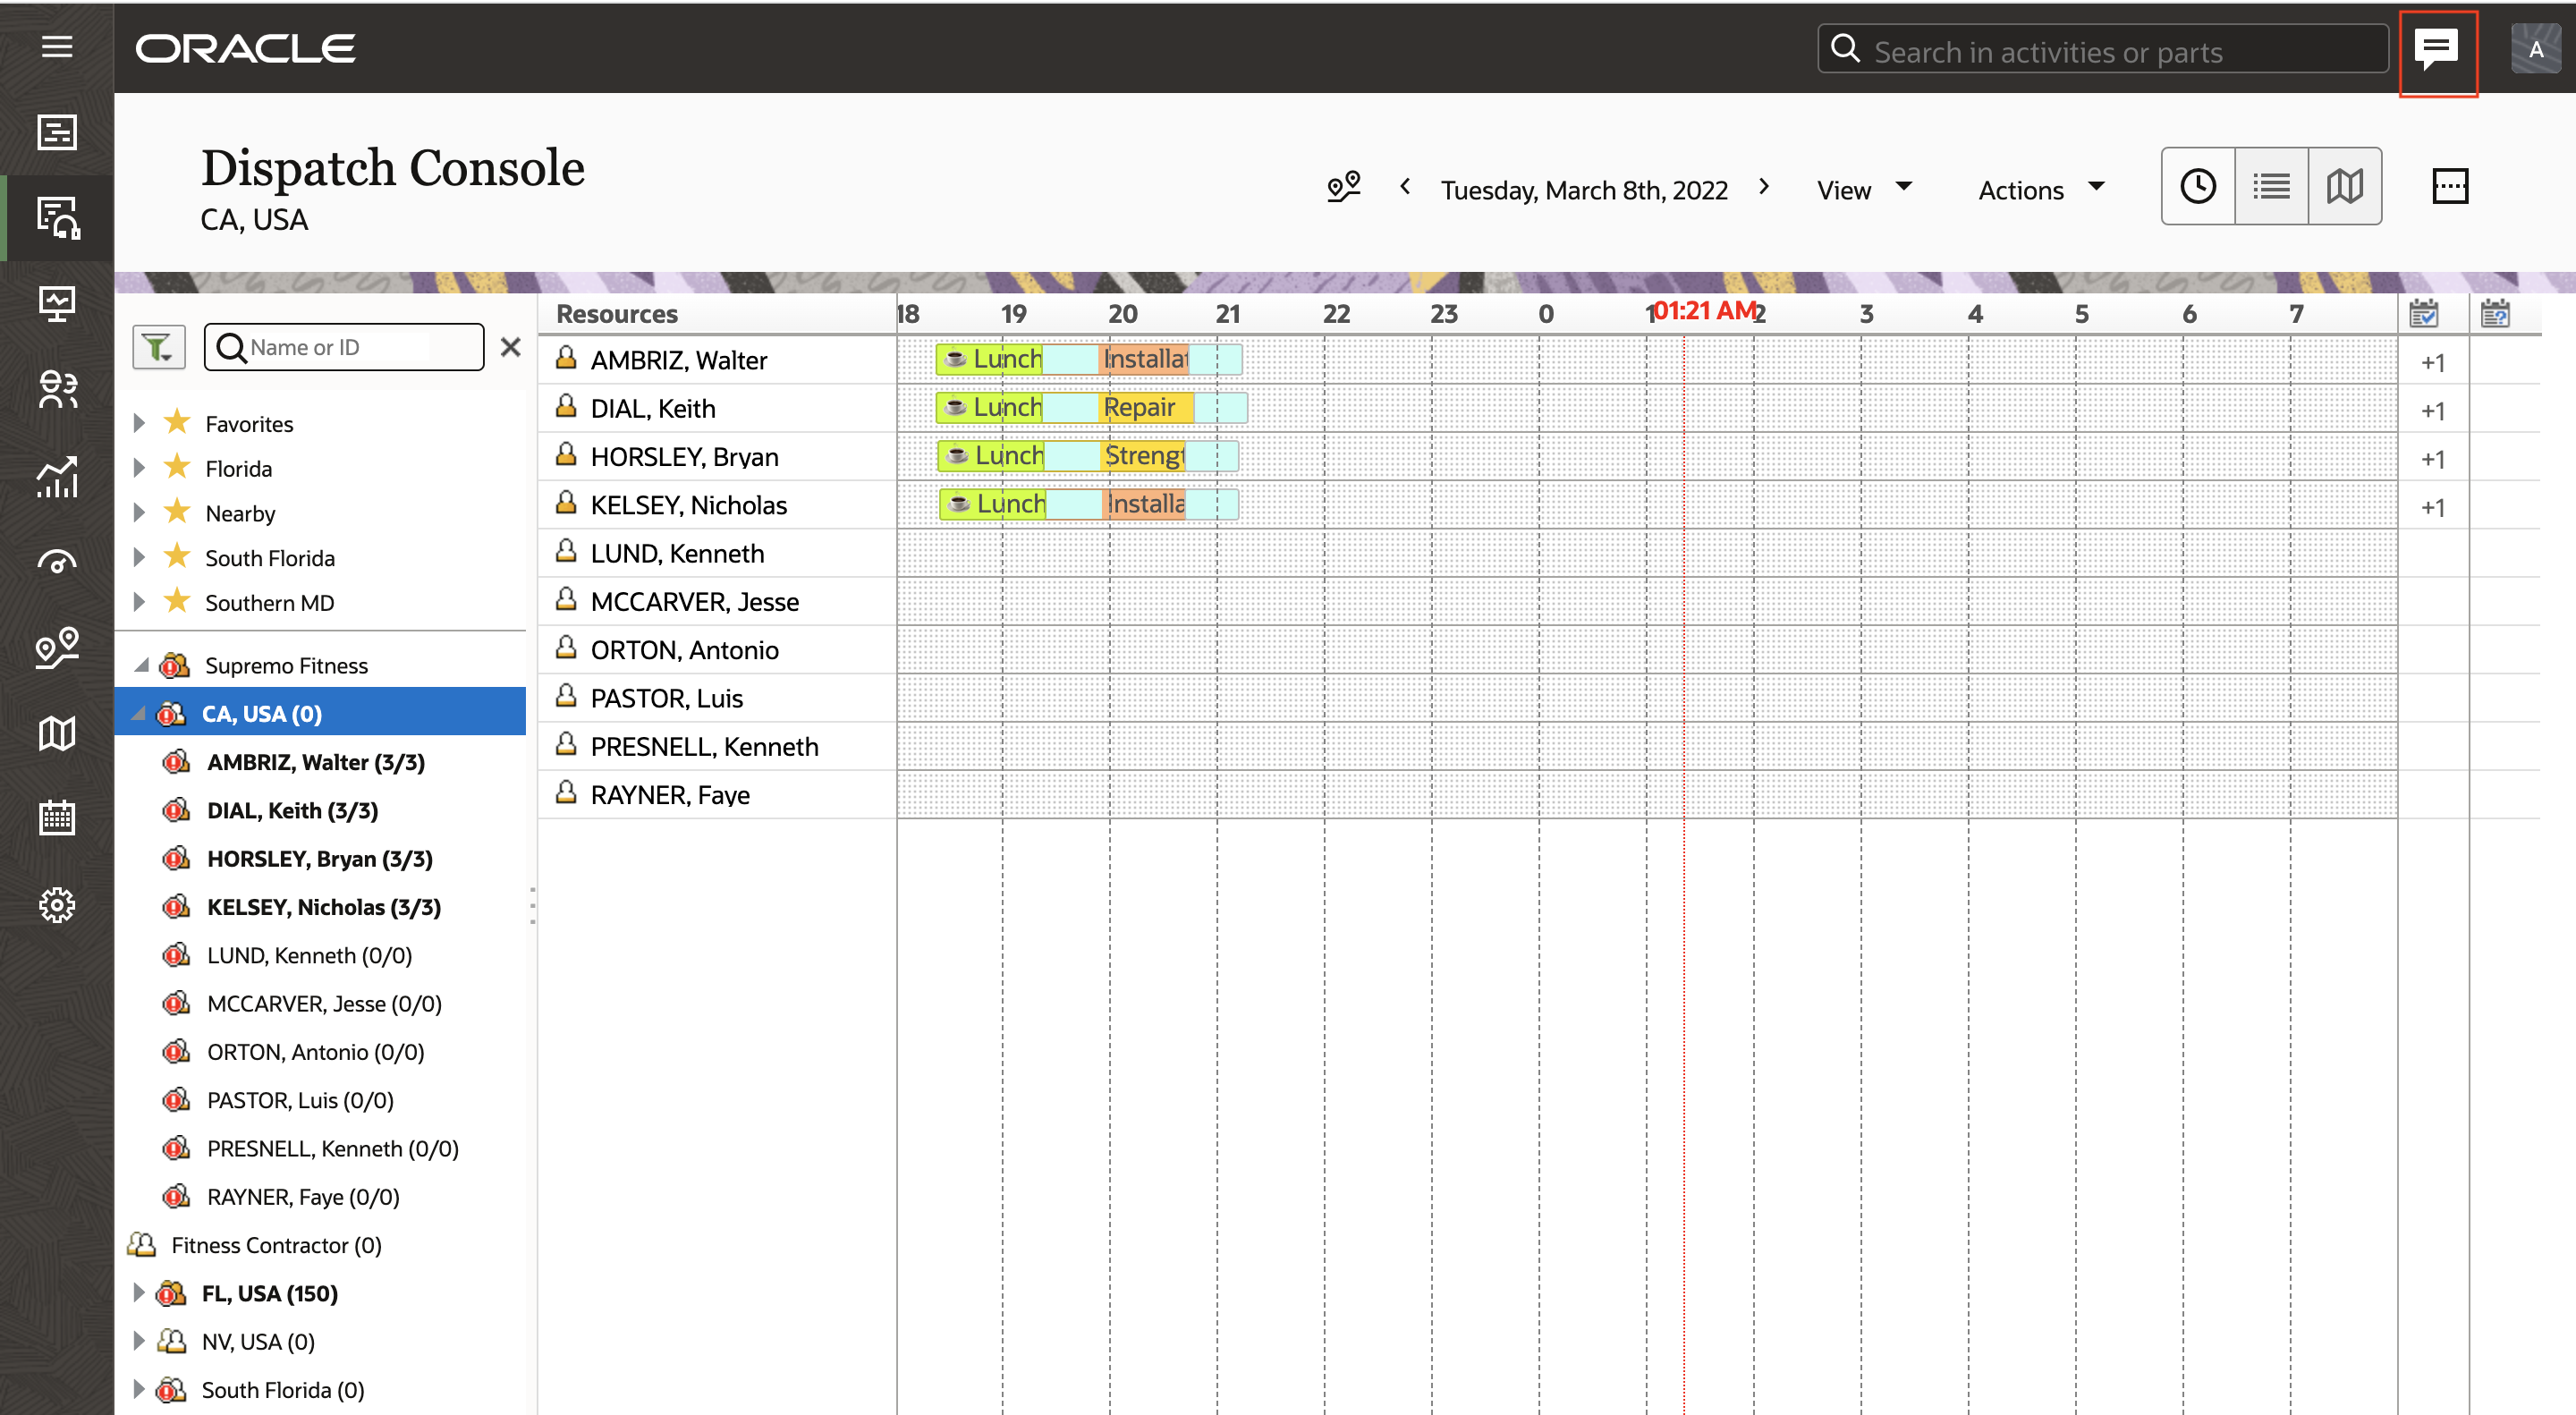Open the routing map pins icon beside date

point(1343,187)
